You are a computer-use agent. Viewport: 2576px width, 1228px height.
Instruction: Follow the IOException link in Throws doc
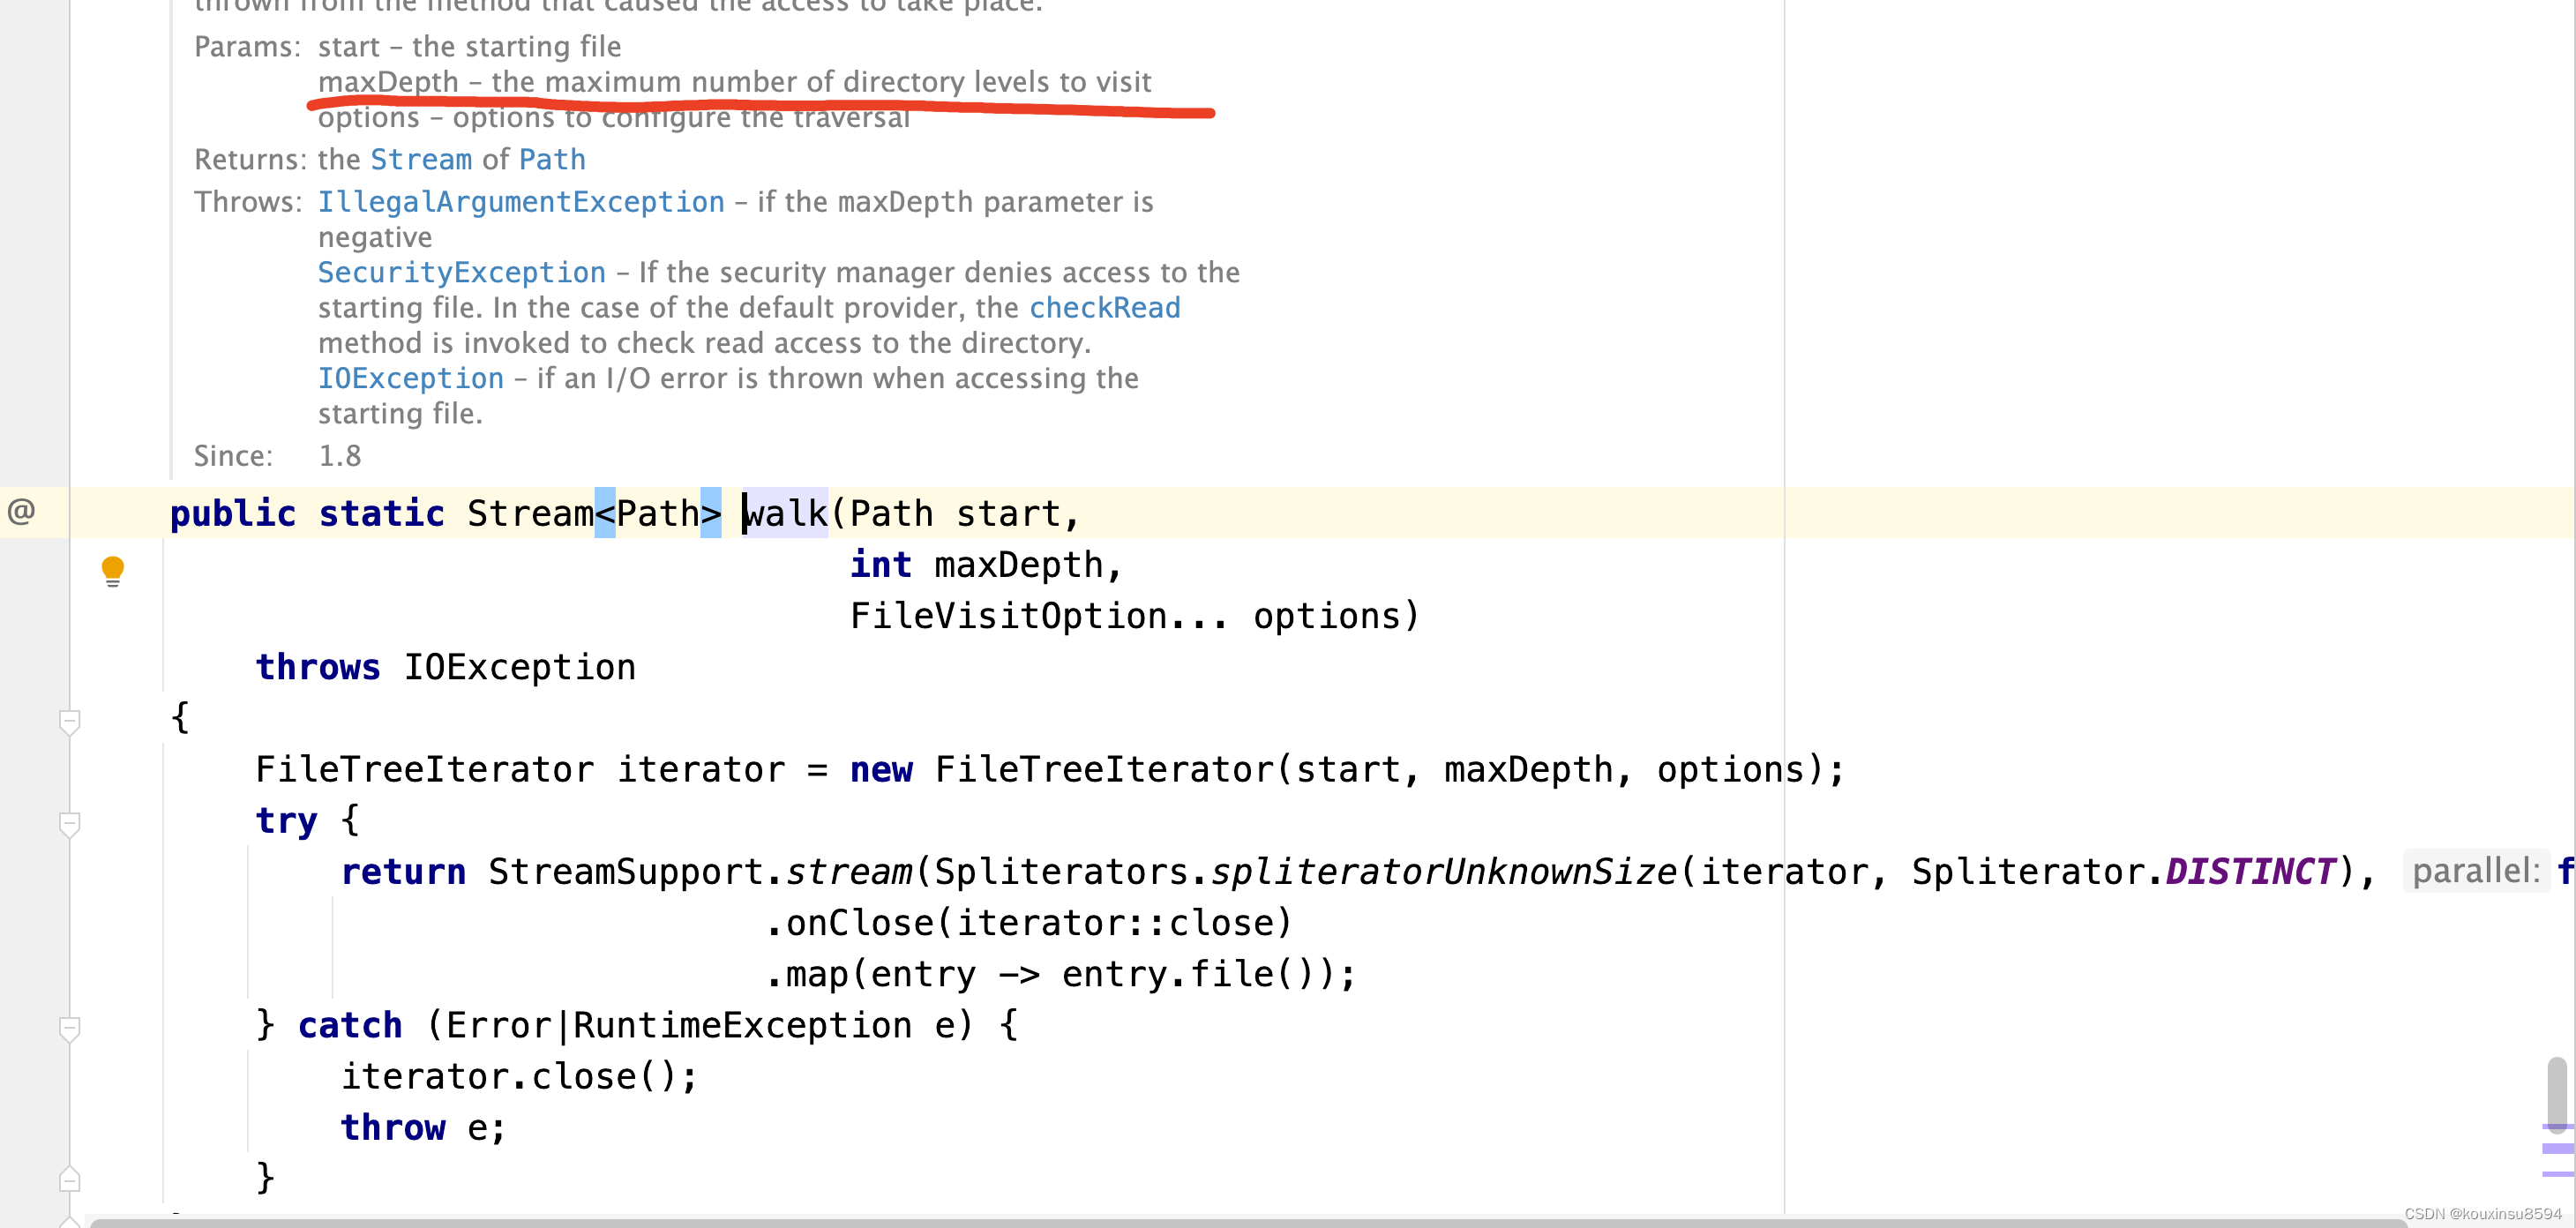tap(410, 378)
